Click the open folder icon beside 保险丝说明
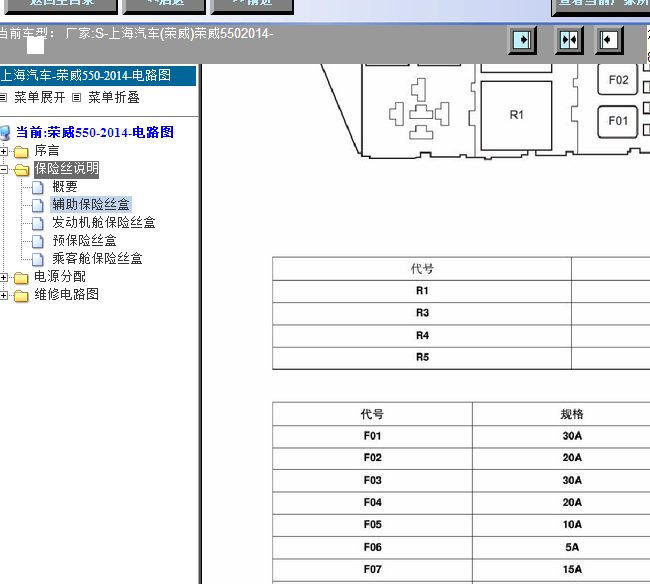The image size is (650, 584). (x=21, y=170)
